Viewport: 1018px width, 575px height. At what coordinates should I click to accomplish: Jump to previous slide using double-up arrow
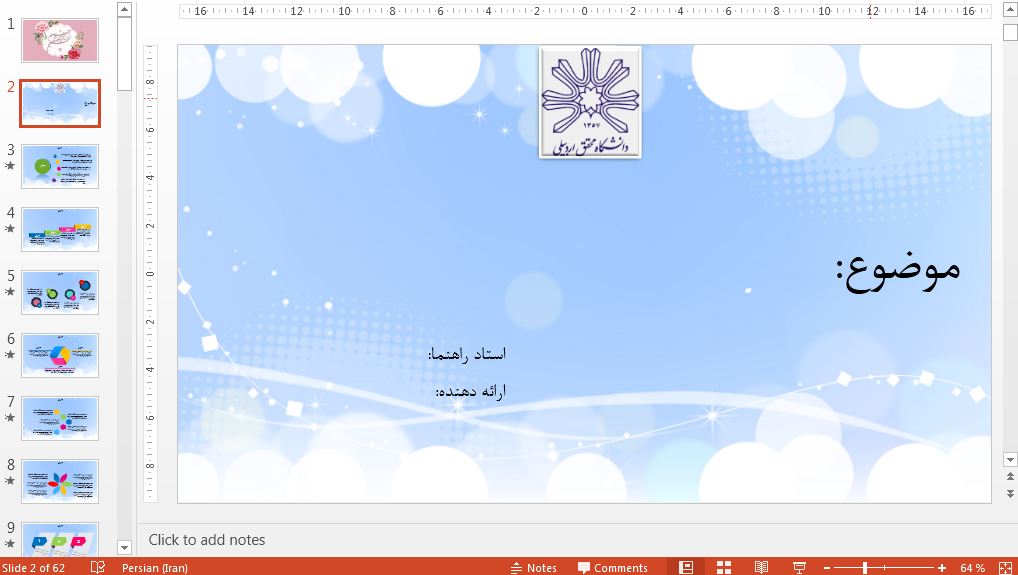pos(1010,478)
